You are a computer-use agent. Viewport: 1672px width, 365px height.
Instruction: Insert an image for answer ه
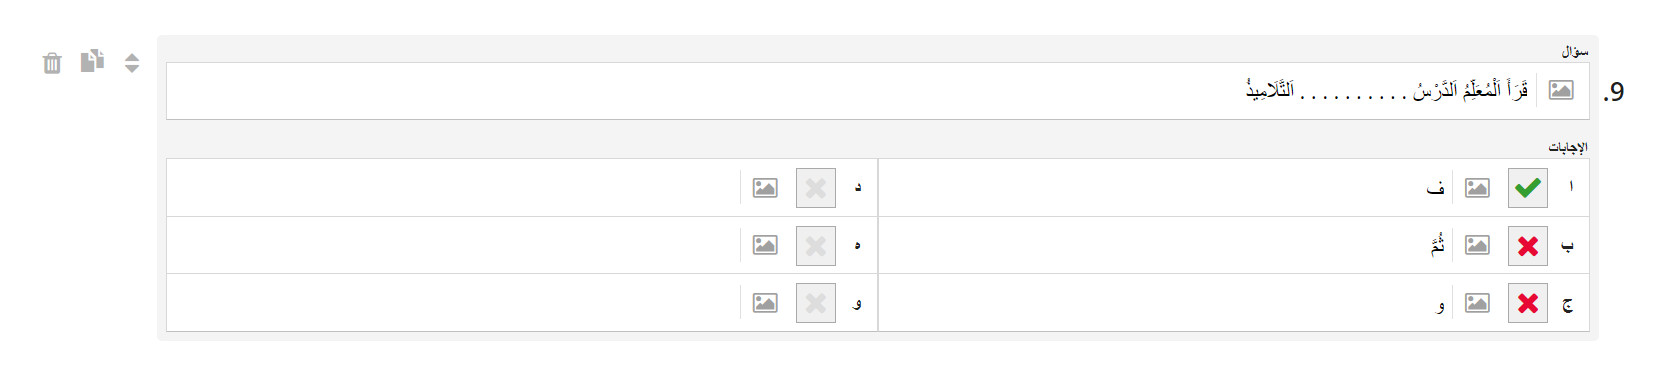(765, 245)
